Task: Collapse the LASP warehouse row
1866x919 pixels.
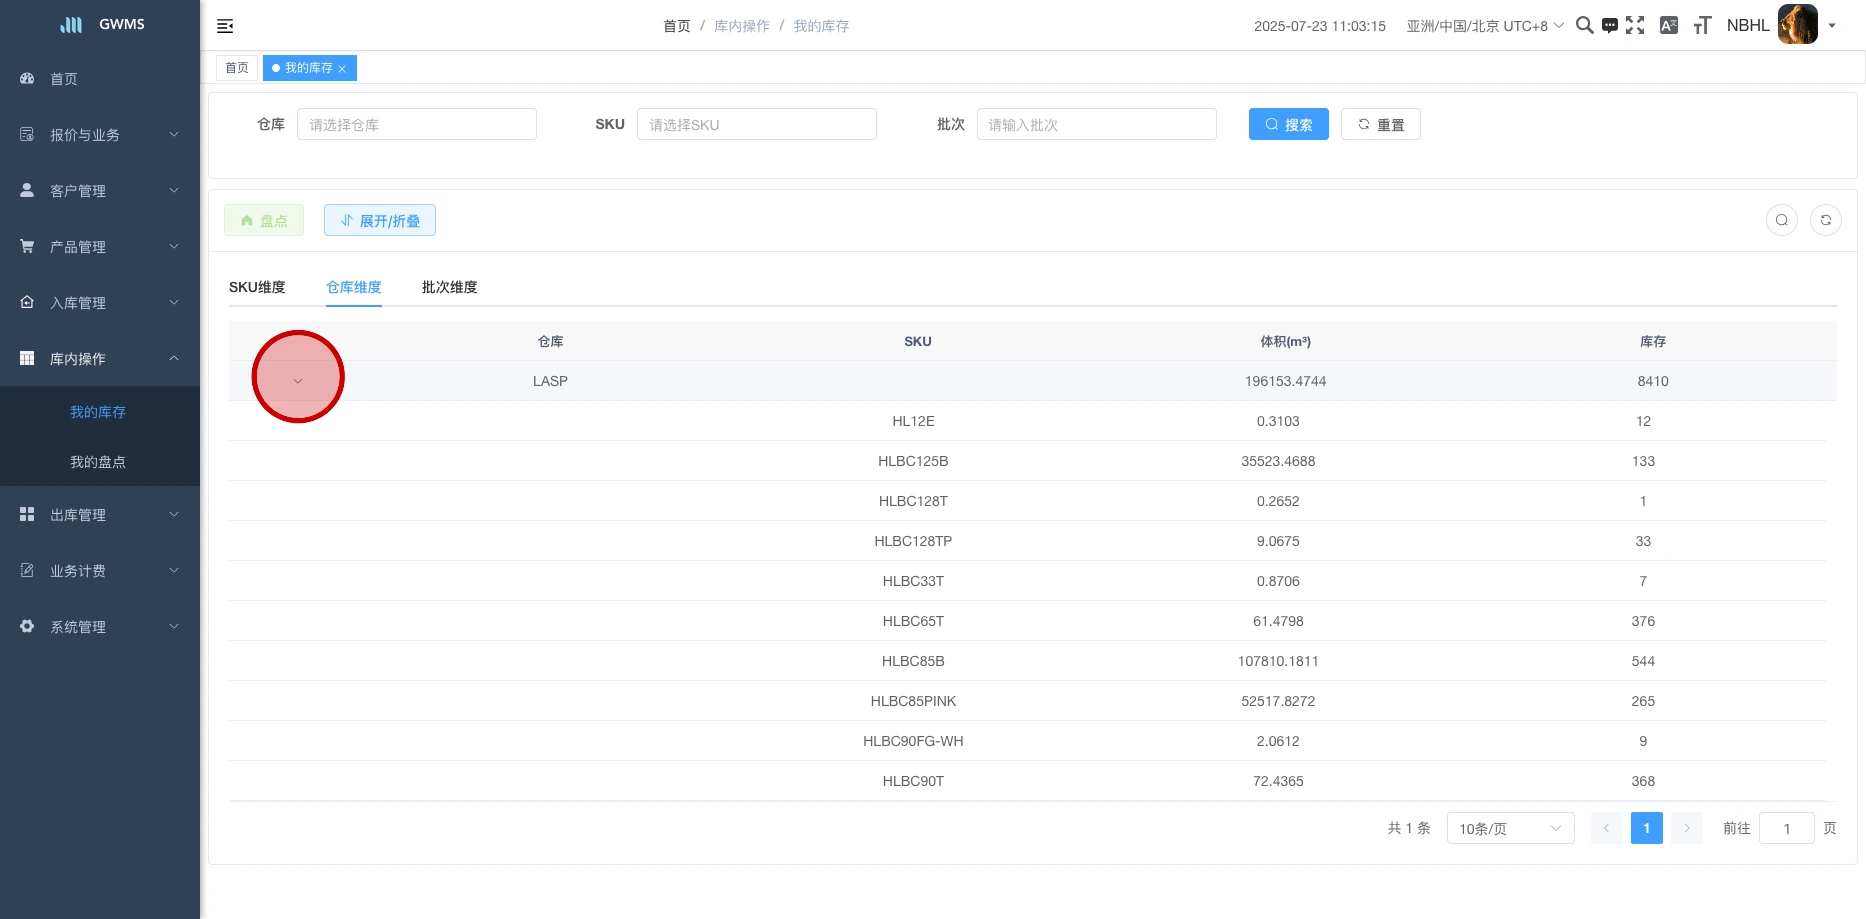Action: [298, 381]
